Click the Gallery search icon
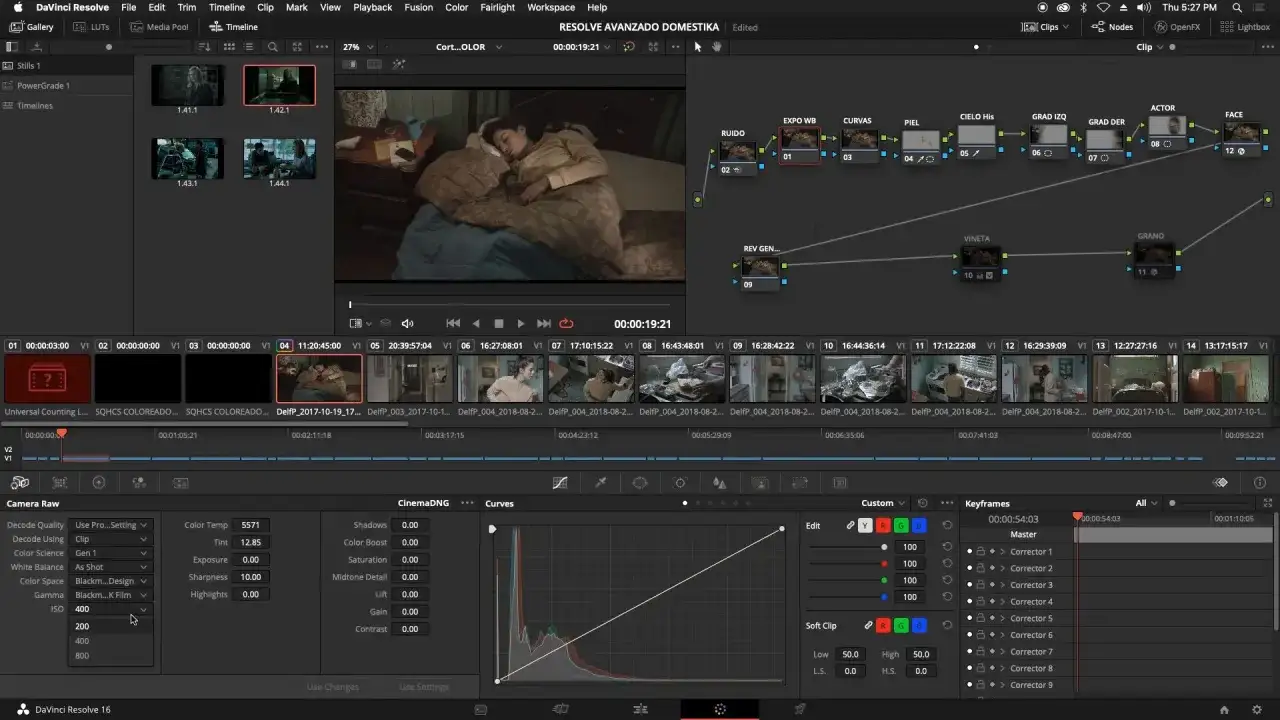This screenshot has height=720, width=1280. 272,47
